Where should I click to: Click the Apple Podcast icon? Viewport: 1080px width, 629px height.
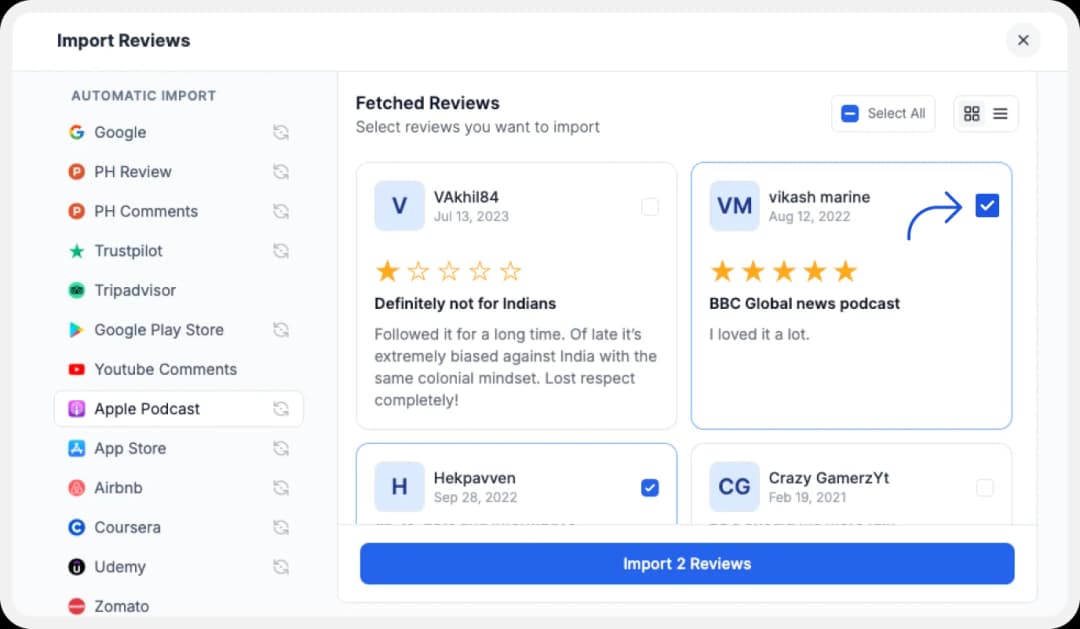coord(78,409)
